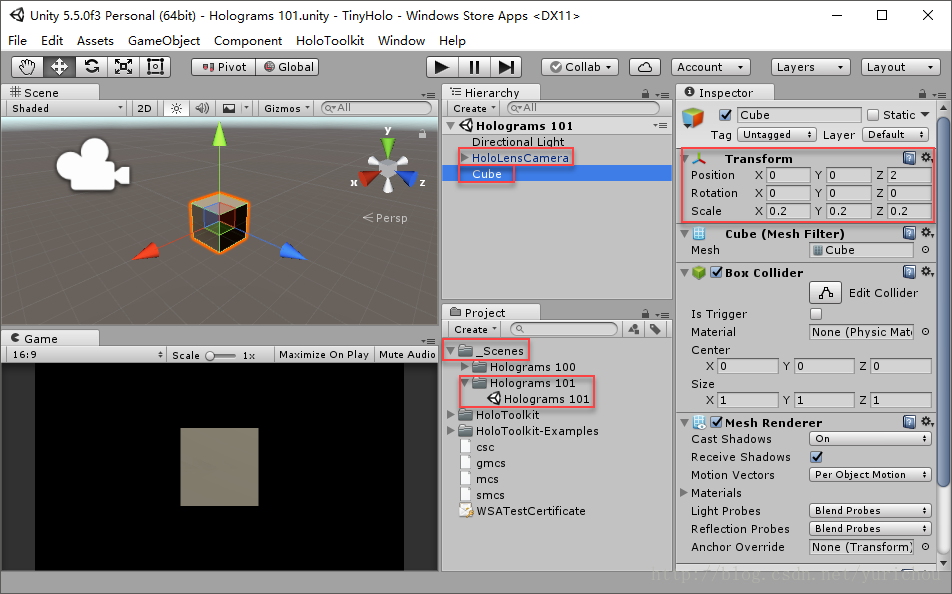Click Hierarchy Create button
952x594 pixels.
[474, 108]
